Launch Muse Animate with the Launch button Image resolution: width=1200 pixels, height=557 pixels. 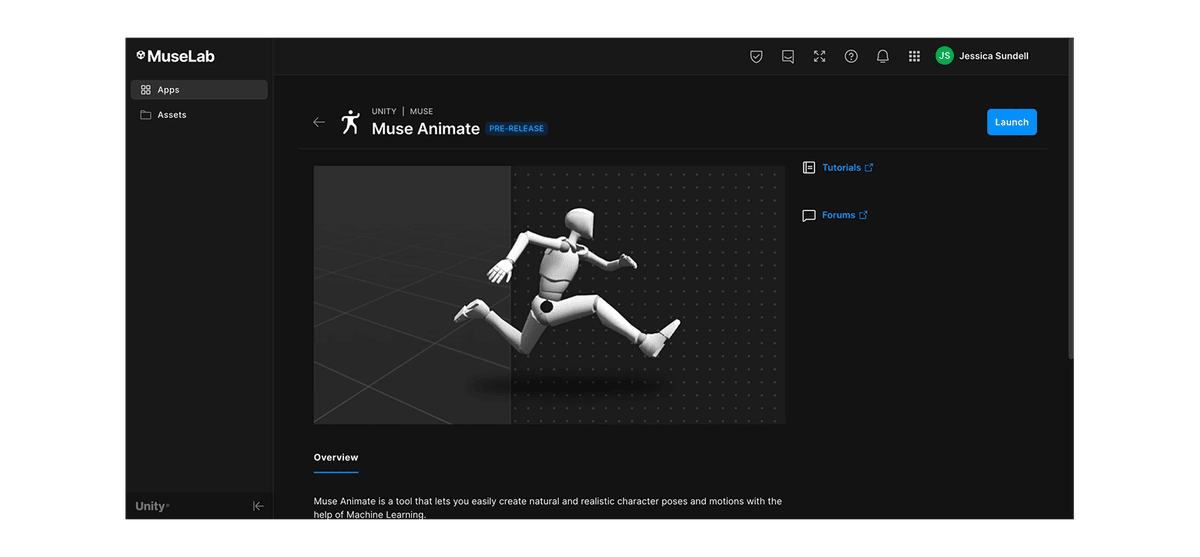click(1012, 122)
